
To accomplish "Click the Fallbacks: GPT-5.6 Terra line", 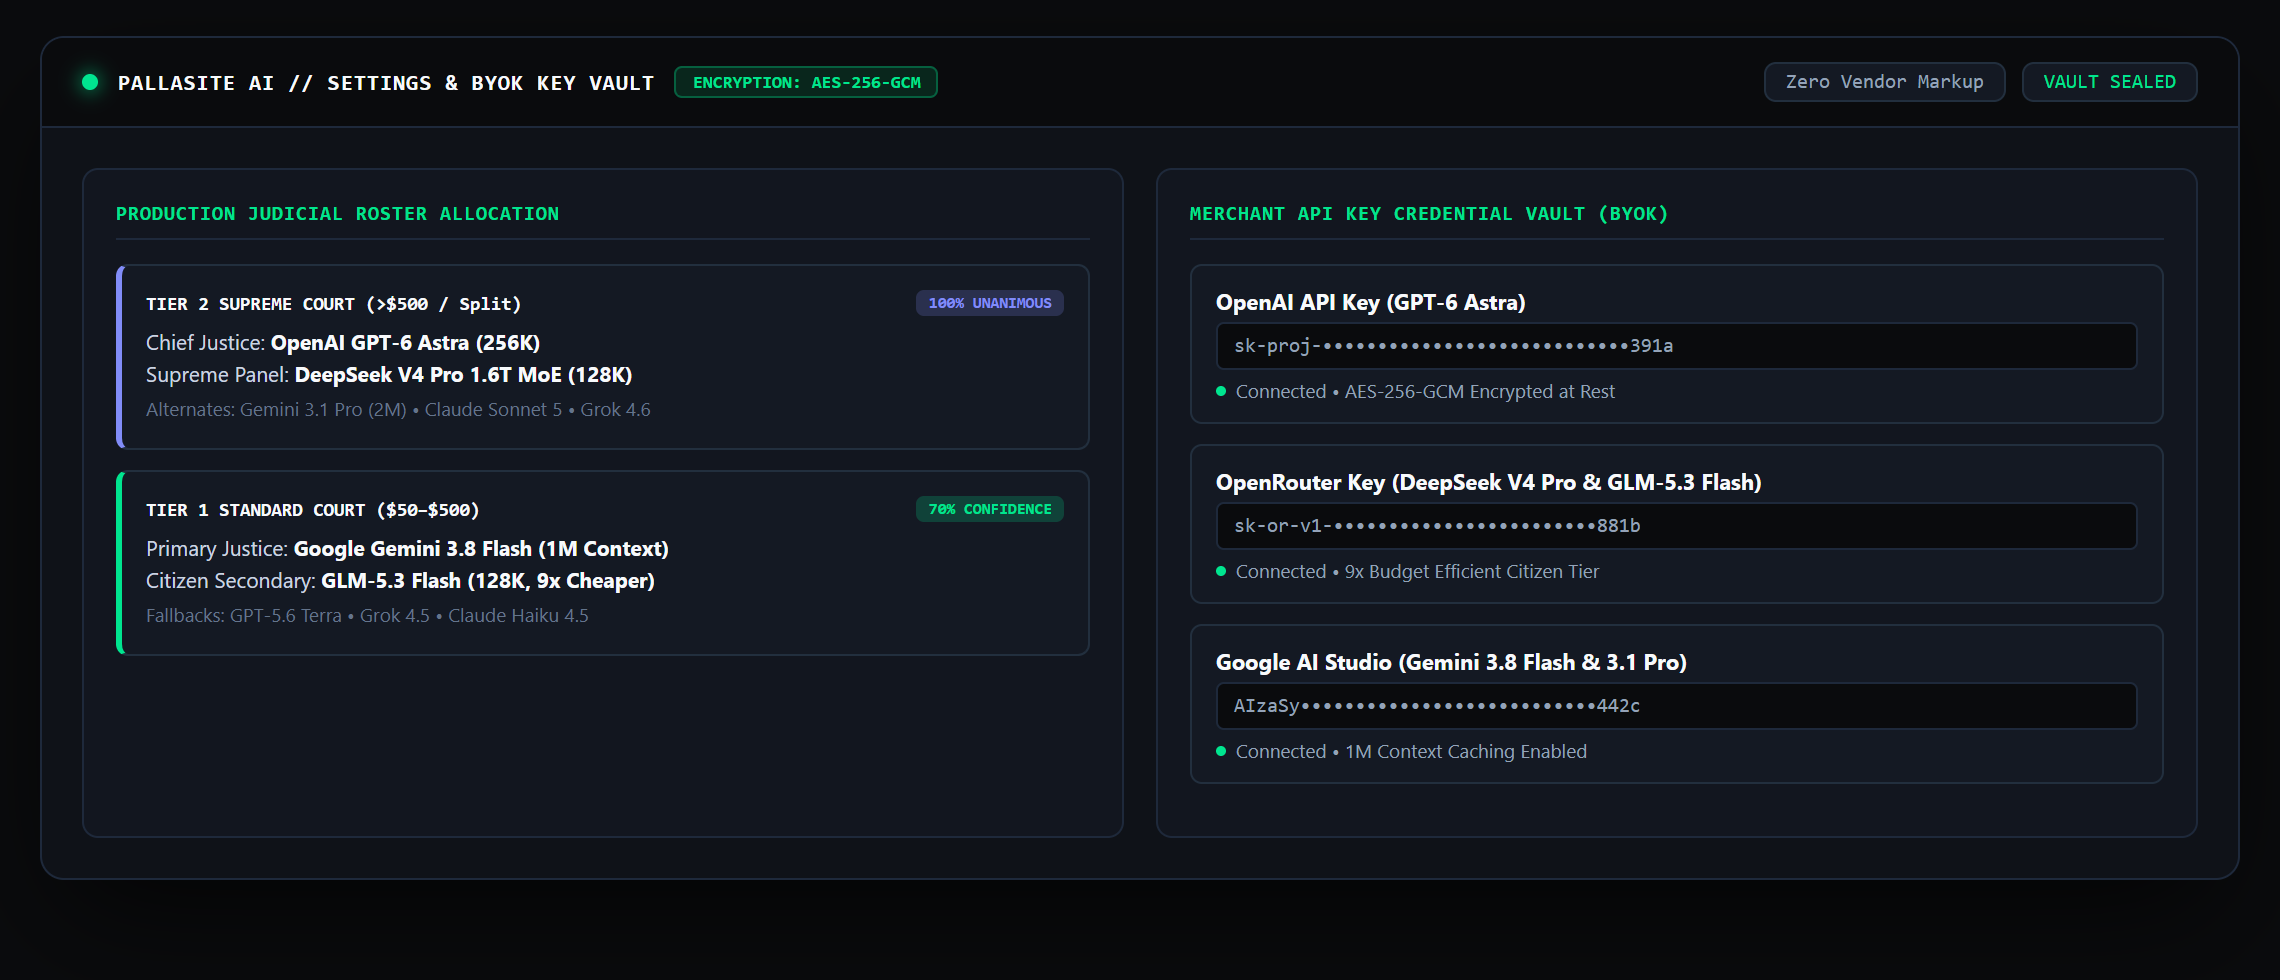I will click(x=367, y=616).
